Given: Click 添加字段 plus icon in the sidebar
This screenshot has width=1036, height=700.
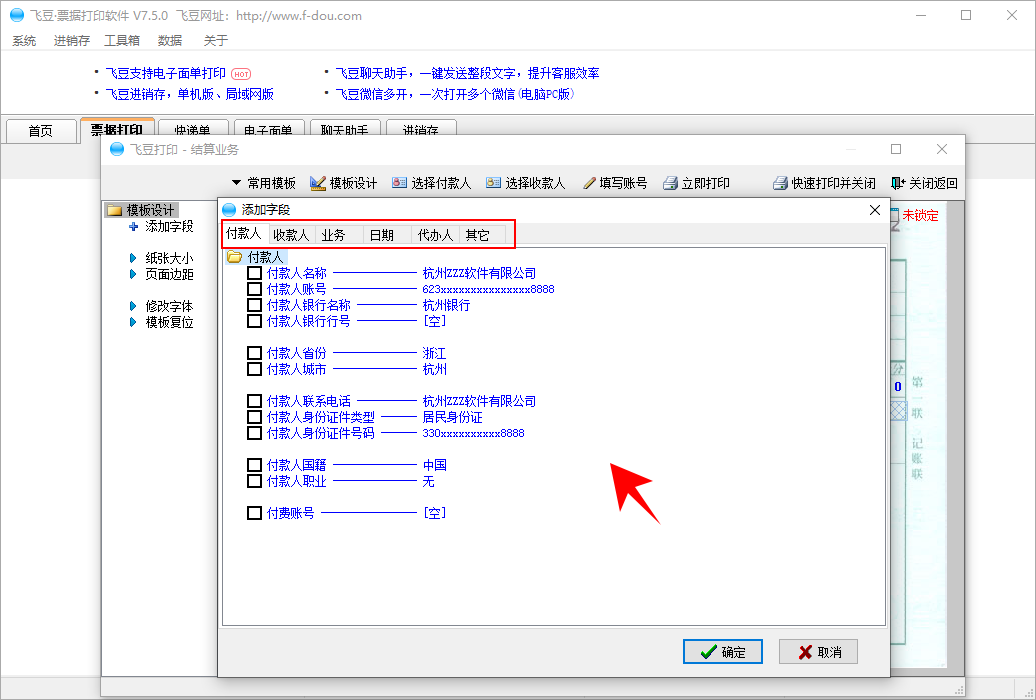Looking at the screenshot, I should click(134, 227).
